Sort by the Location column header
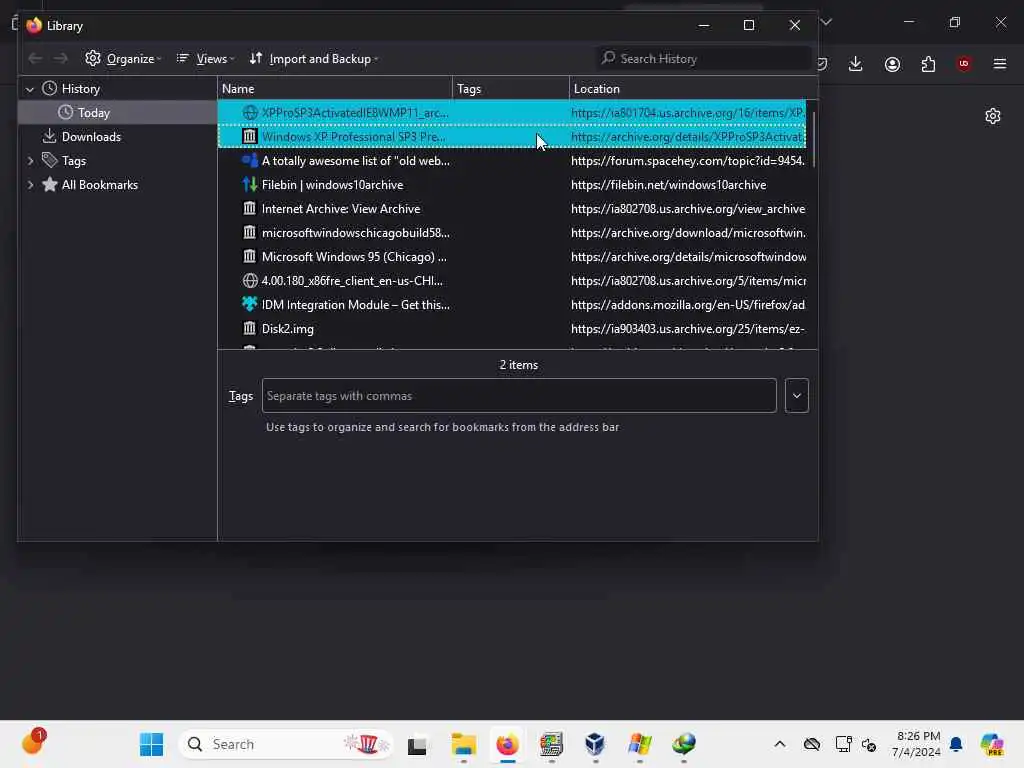 [x=694, y=88]
